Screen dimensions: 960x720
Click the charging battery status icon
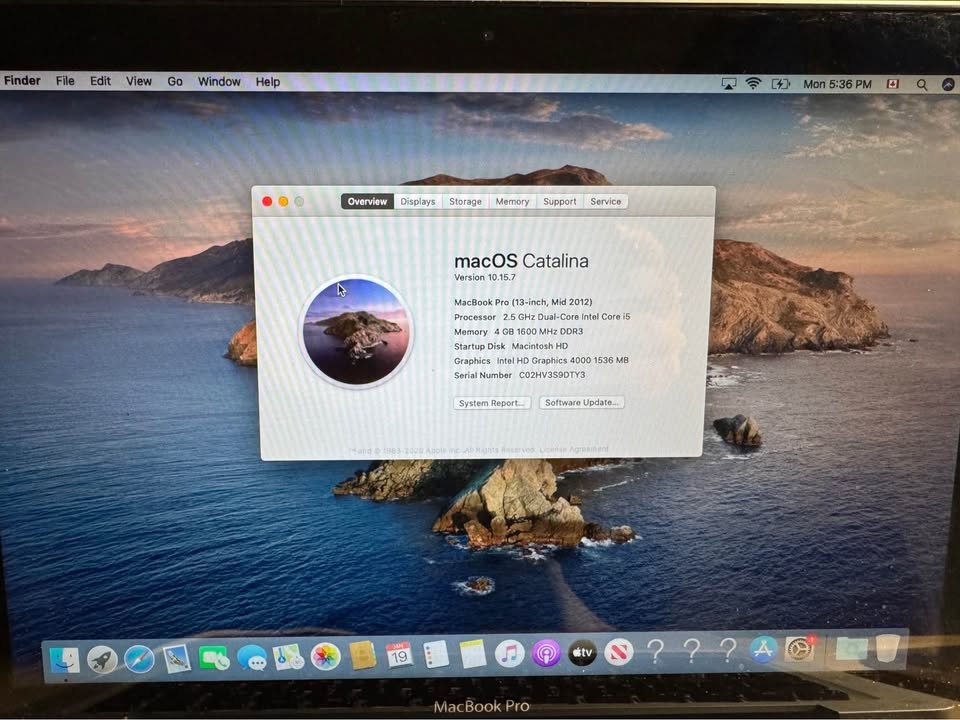click(x=781, y=84)
